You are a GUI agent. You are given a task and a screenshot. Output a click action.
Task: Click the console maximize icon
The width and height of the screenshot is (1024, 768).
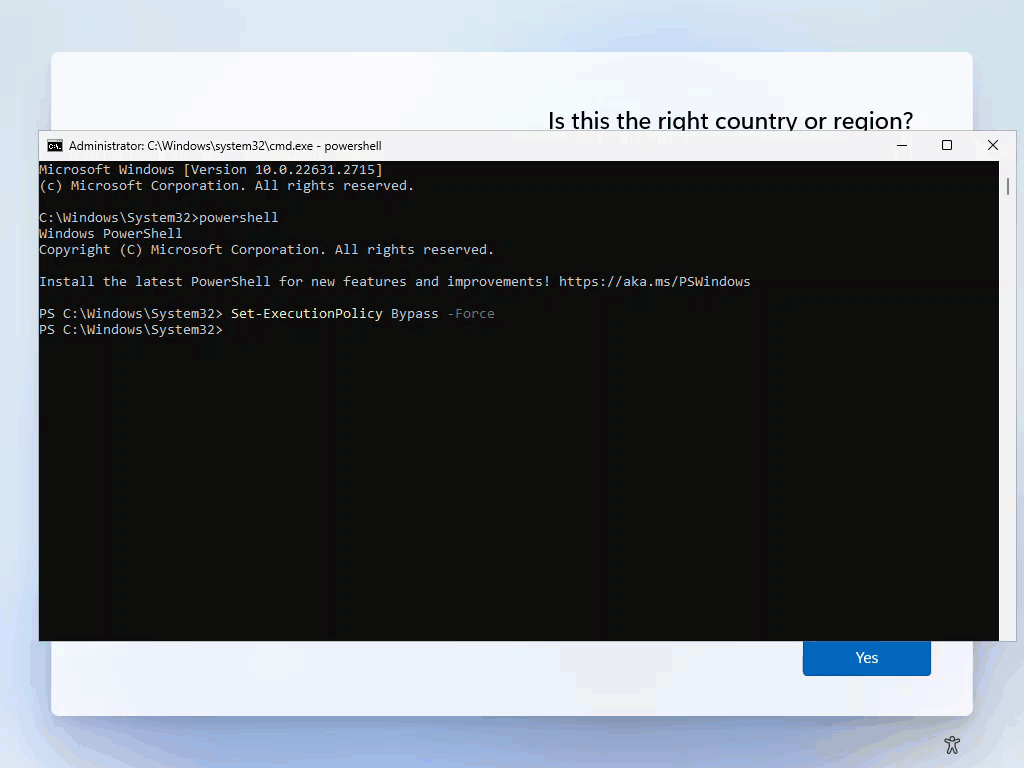(947, 146)
